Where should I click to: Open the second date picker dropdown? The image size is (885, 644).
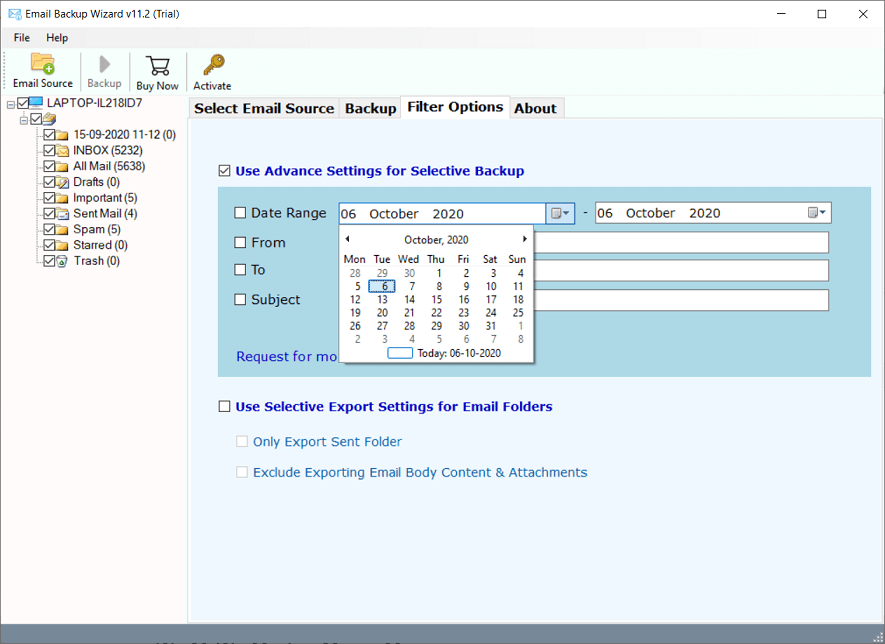point(815,212)
